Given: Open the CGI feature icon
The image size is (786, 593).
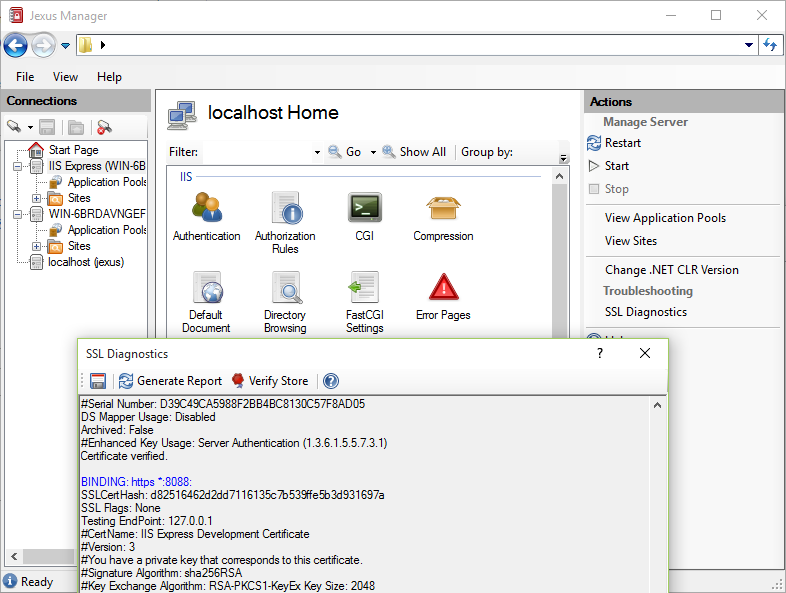Looking at the screenshot, I should tap(364, 217).
